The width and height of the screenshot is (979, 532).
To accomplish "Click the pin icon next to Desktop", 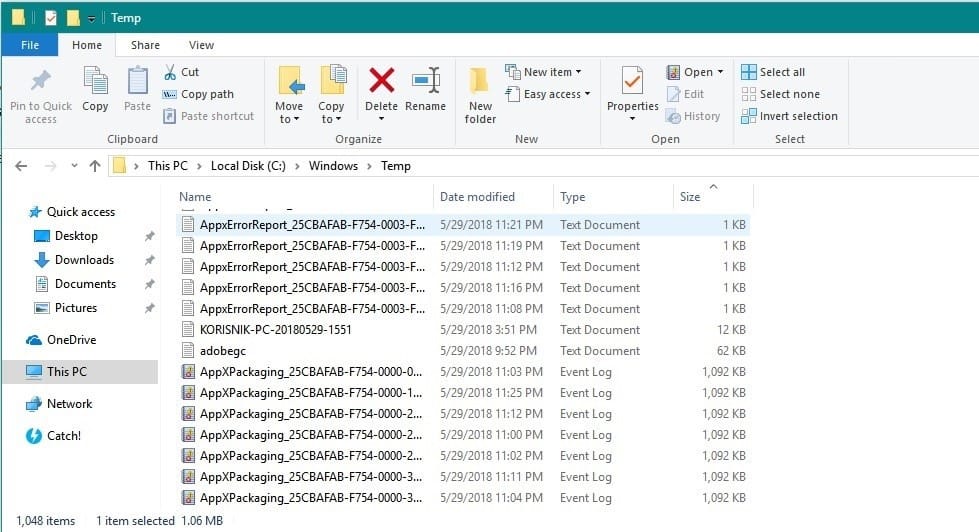I will point(149,236).
